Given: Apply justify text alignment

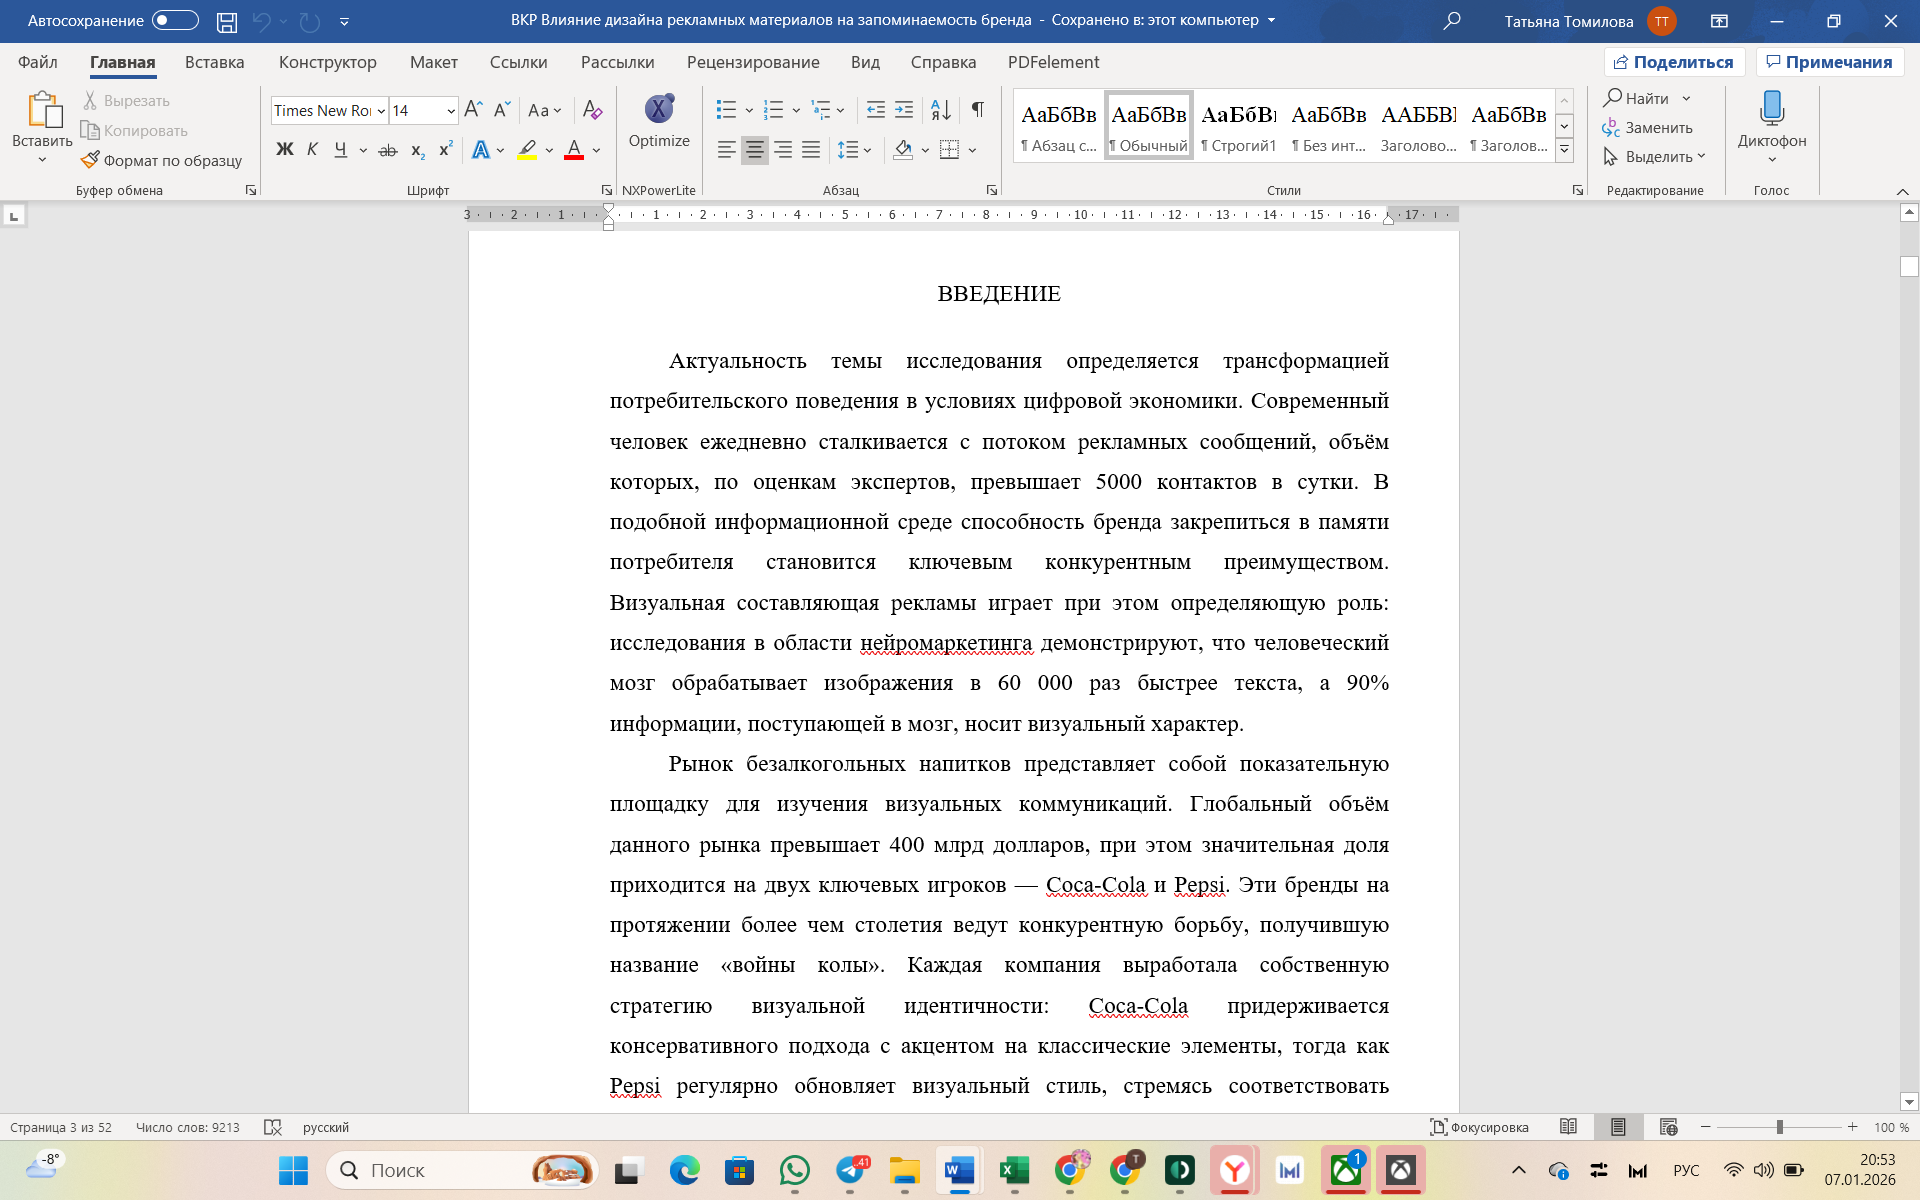Looking at the screenshot, I should (811, 150).
